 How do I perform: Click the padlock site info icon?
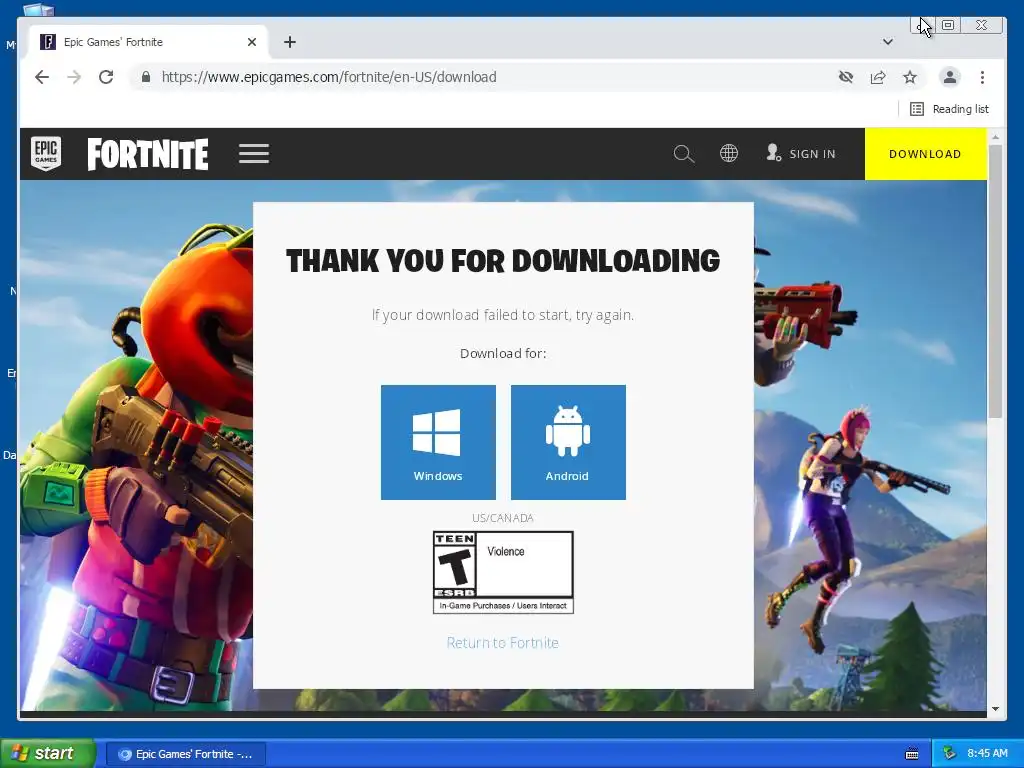coord(146,77)
